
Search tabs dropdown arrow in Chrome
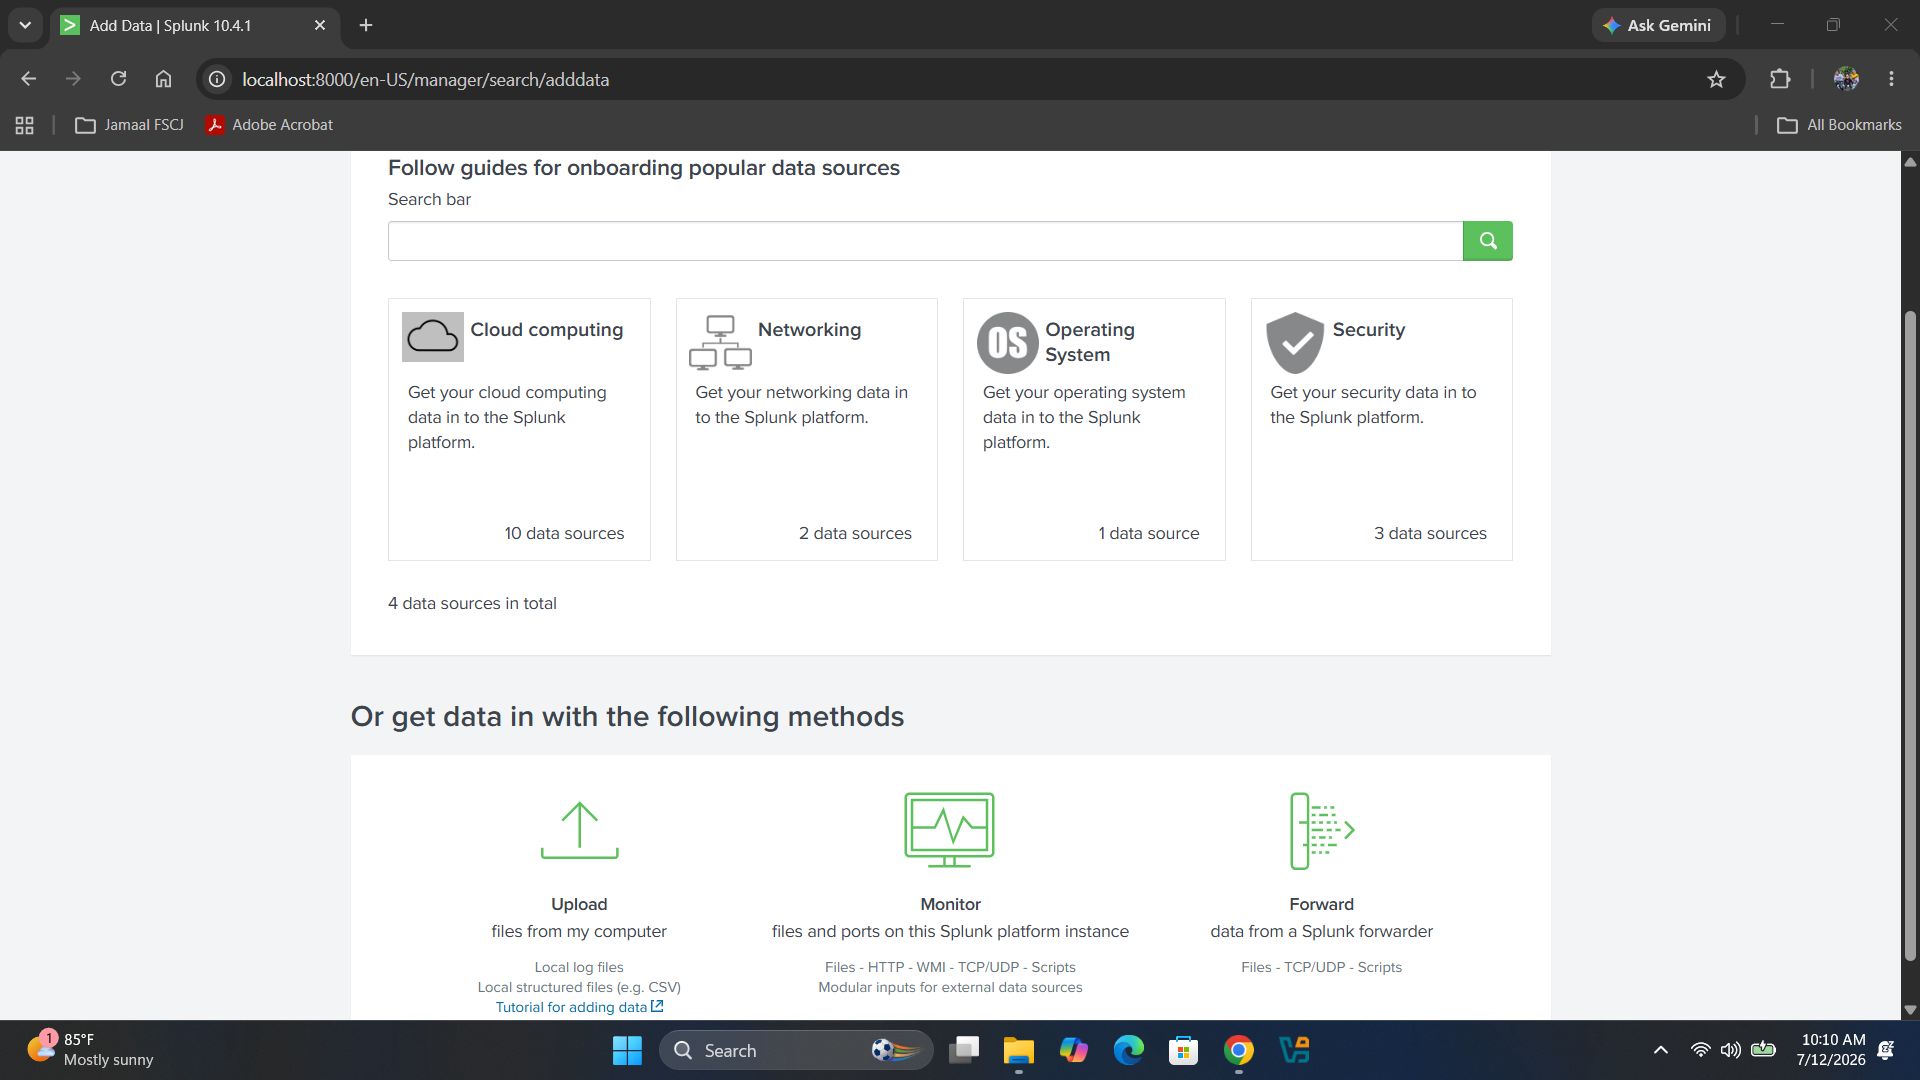pos(25,25)
